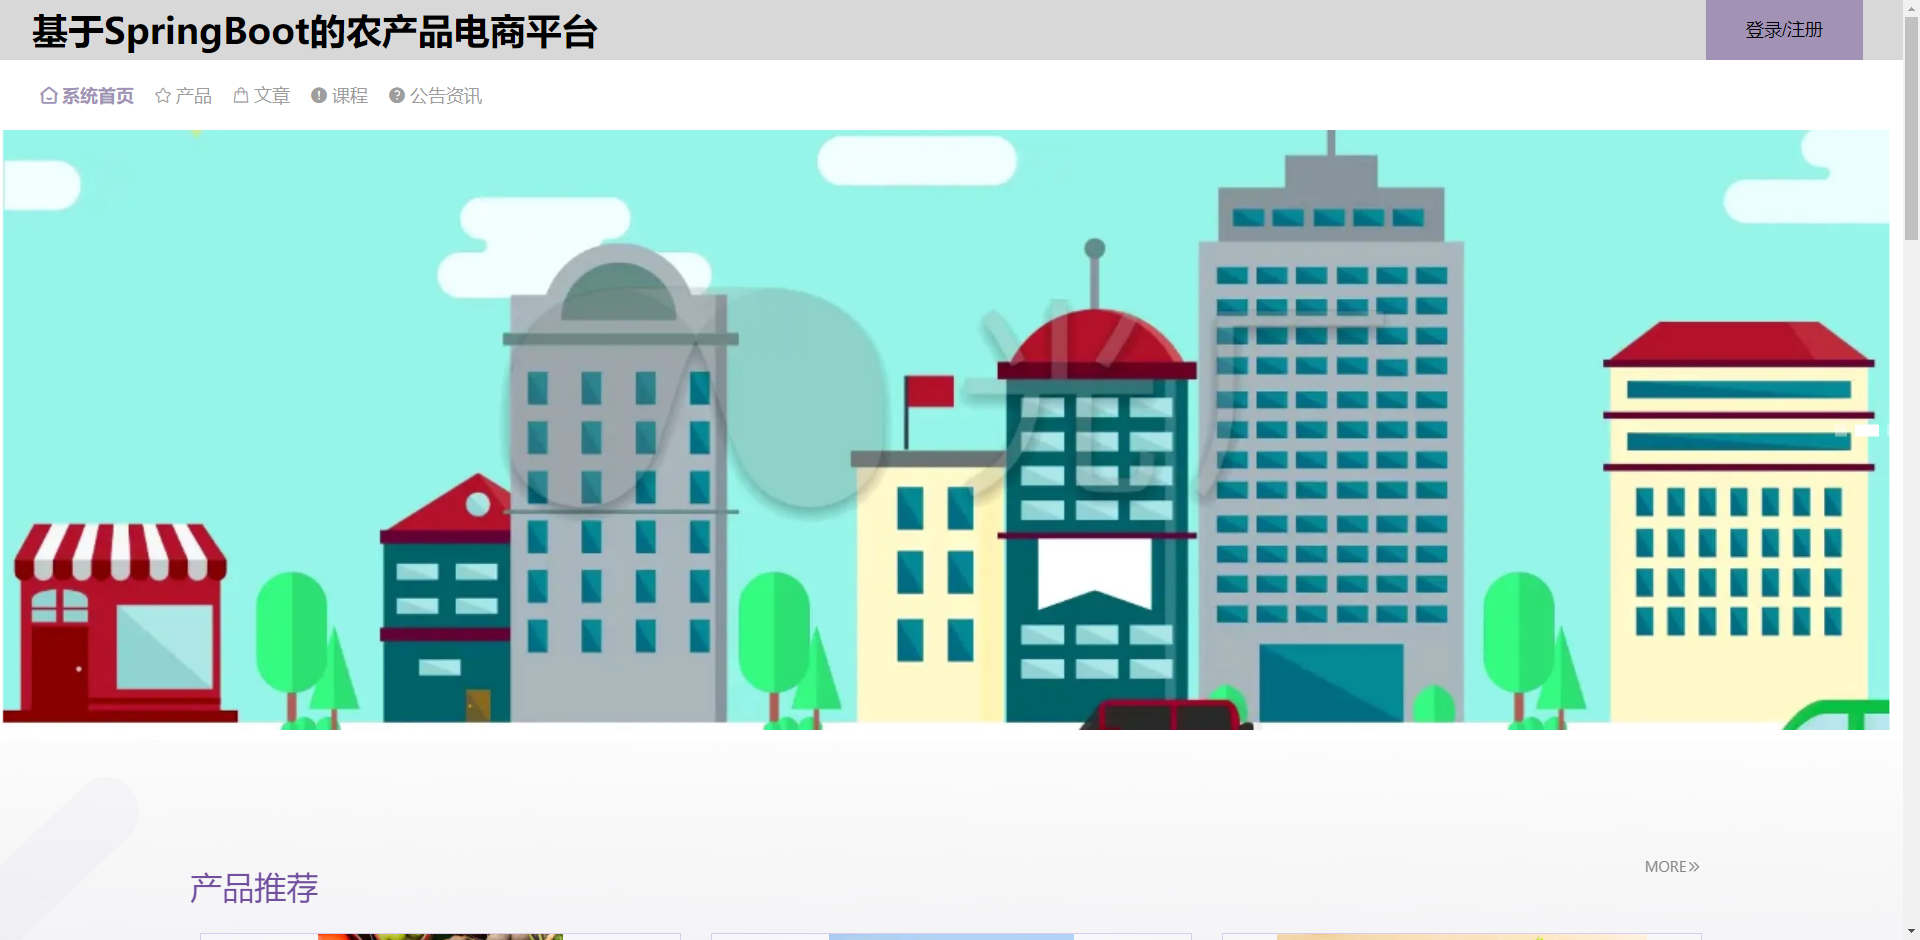Click the info icon next to 课程
This screenshot has height=940, width=1920.
[x=317, y=95]
